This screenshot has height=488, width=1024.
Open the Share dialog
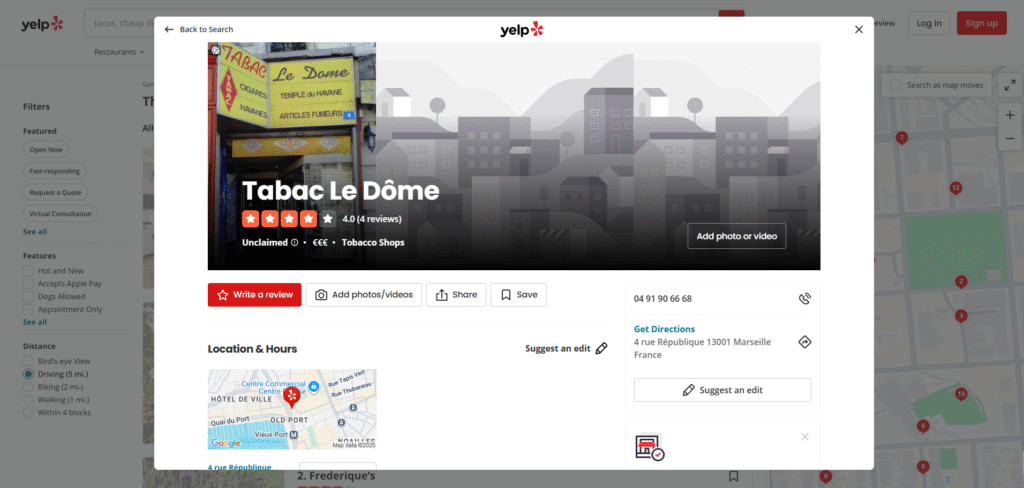click(456, 295)
